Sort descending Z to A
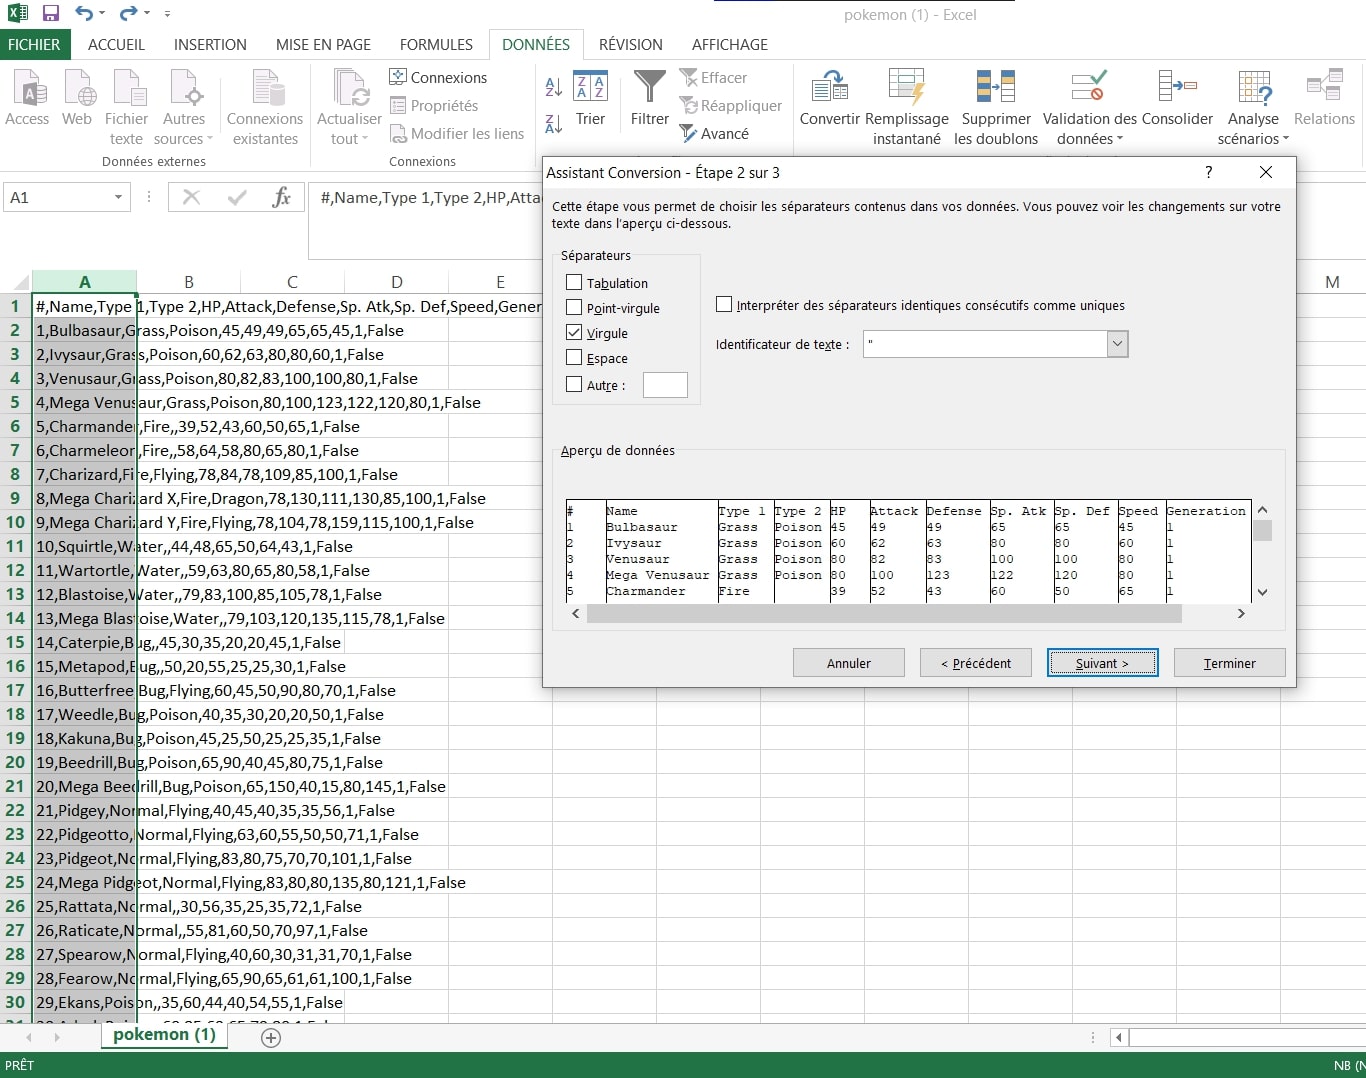This screenshot has width=1366, height=1078. 553,124
